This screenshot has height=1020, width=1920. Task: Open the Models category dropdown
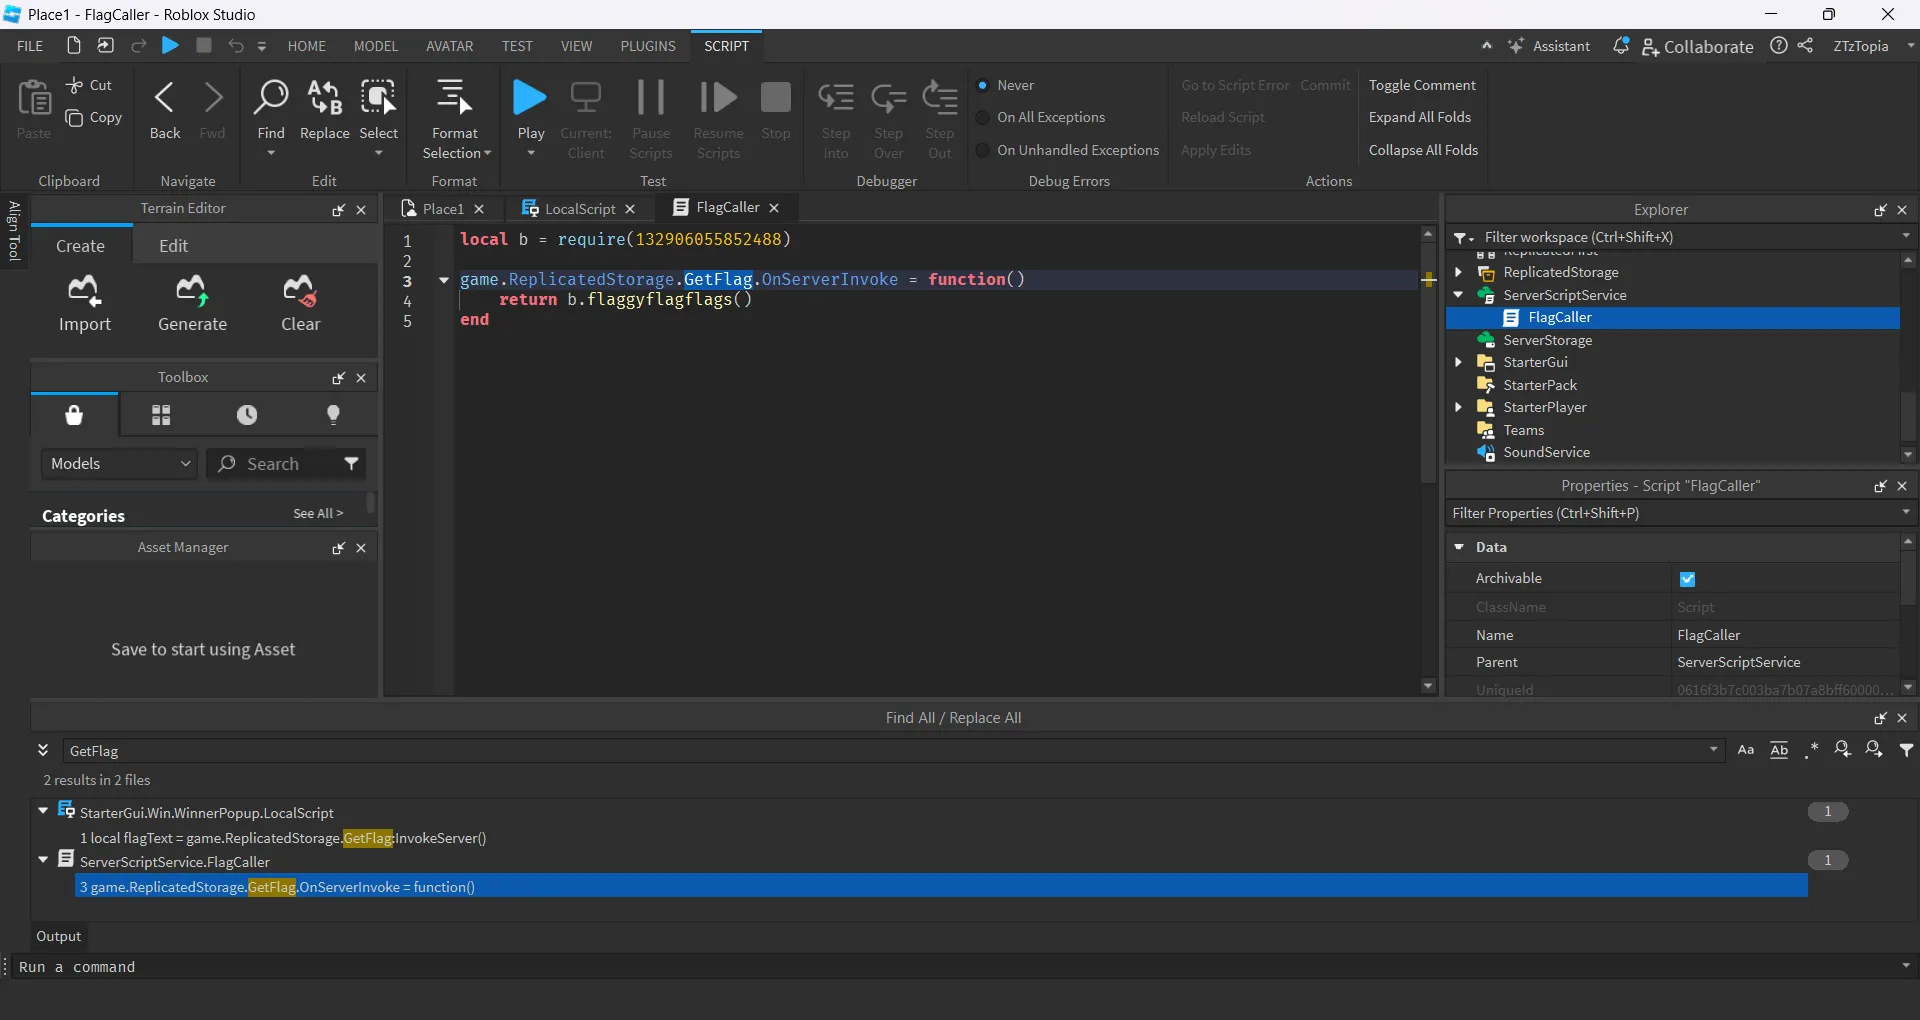tap(119, 464)
